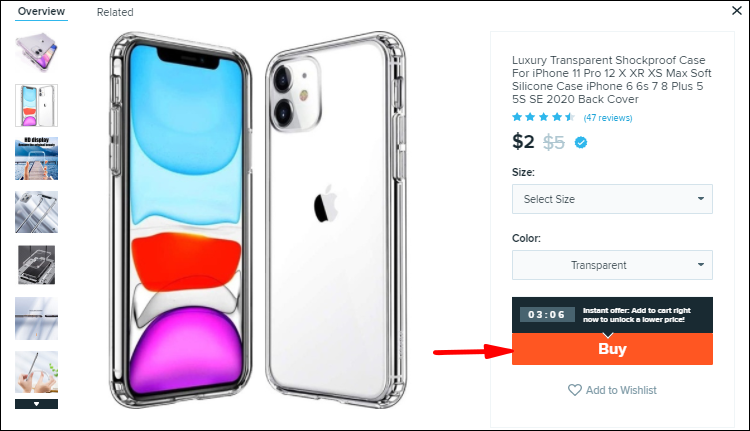Viewport: 750px width, 431px height.
Task: Select the sixth product thumbnail
Action: (x=37, y=318)
